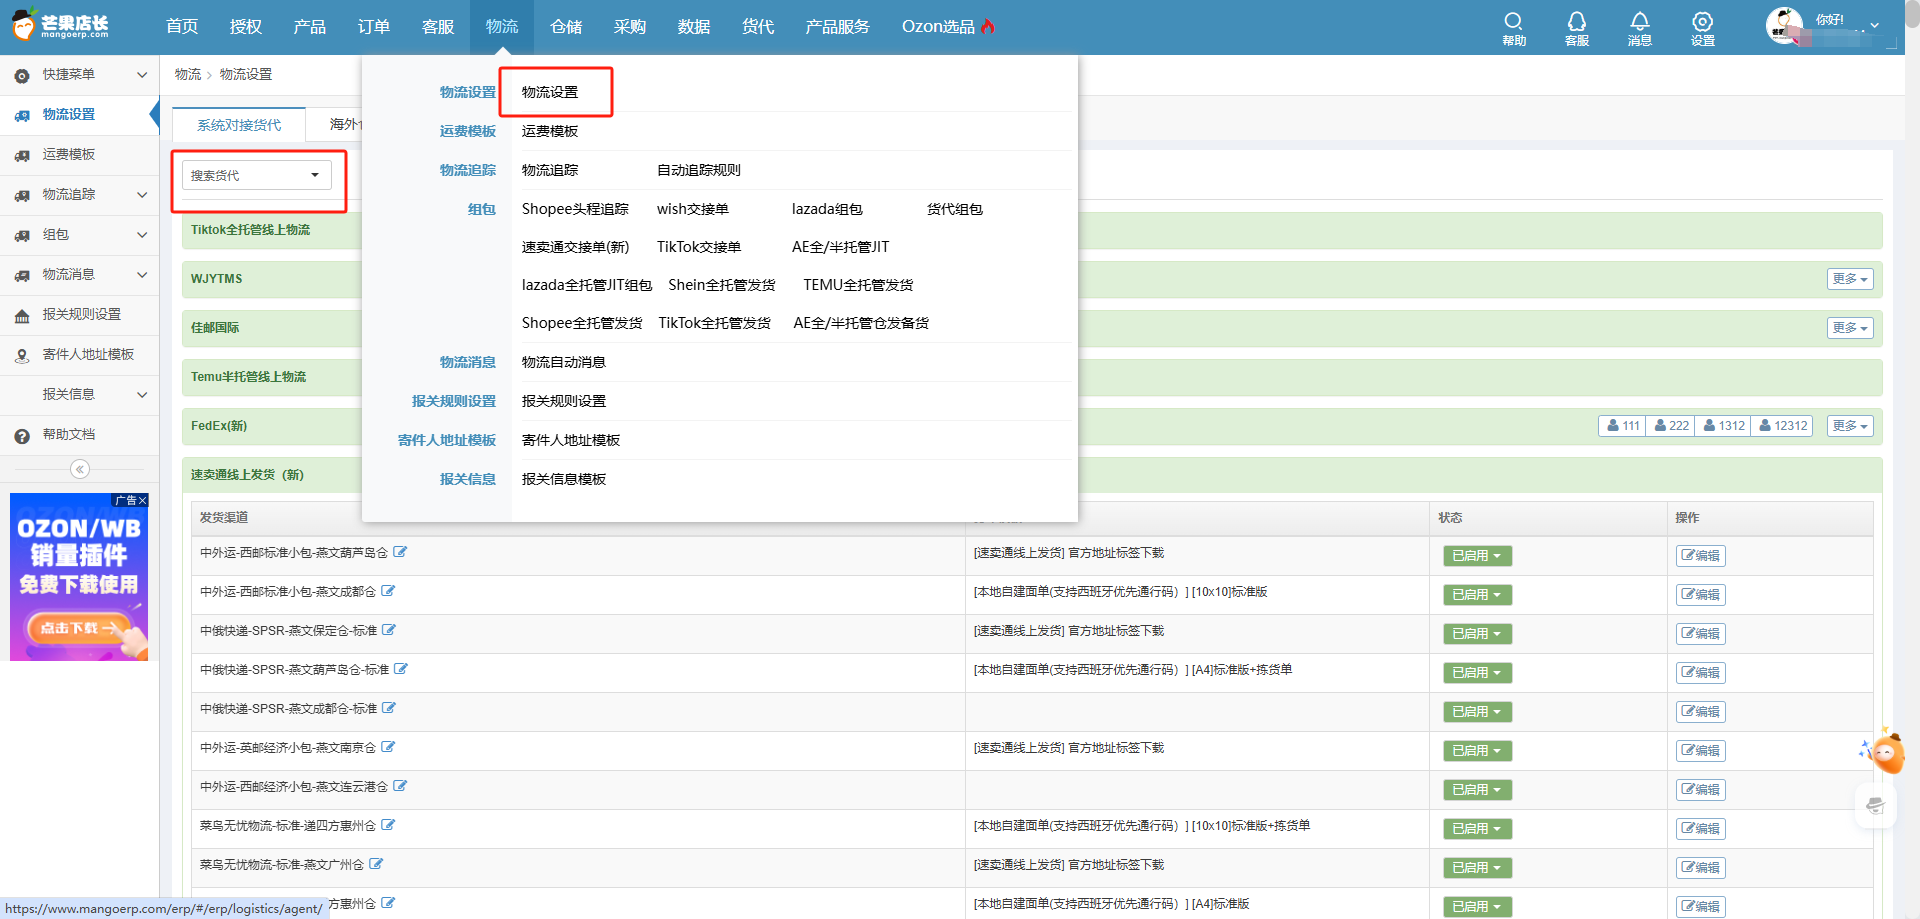The width and height of the screenshot is (1920, 919).
Task: Open the 消息 bell notifications
Action: (1640, 28)
